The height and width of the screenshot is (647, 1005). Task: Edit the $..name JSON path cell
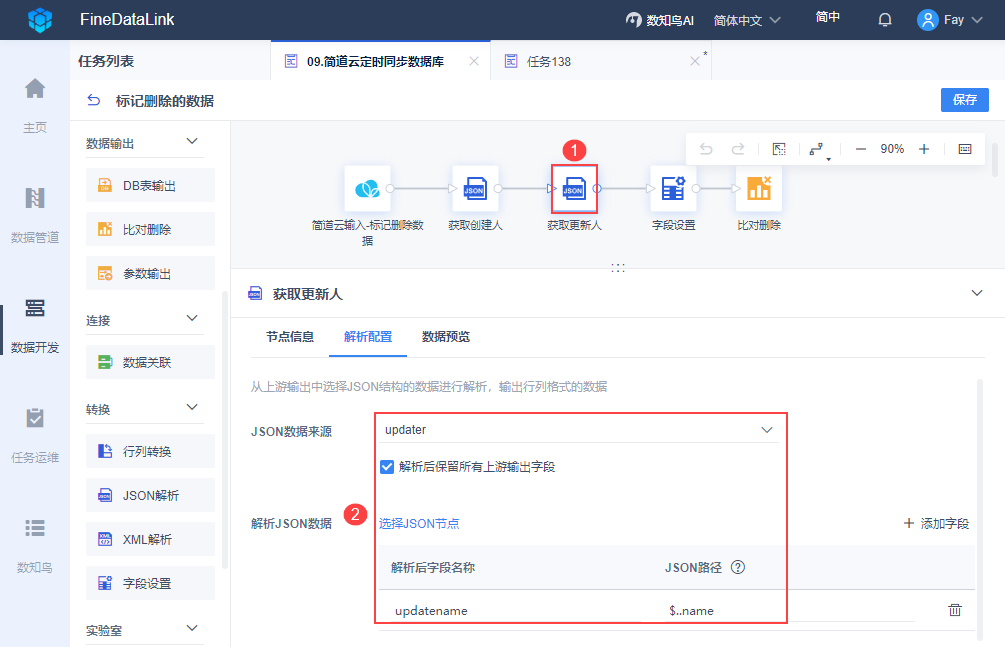pyautogui.click(x=788, y=610)
